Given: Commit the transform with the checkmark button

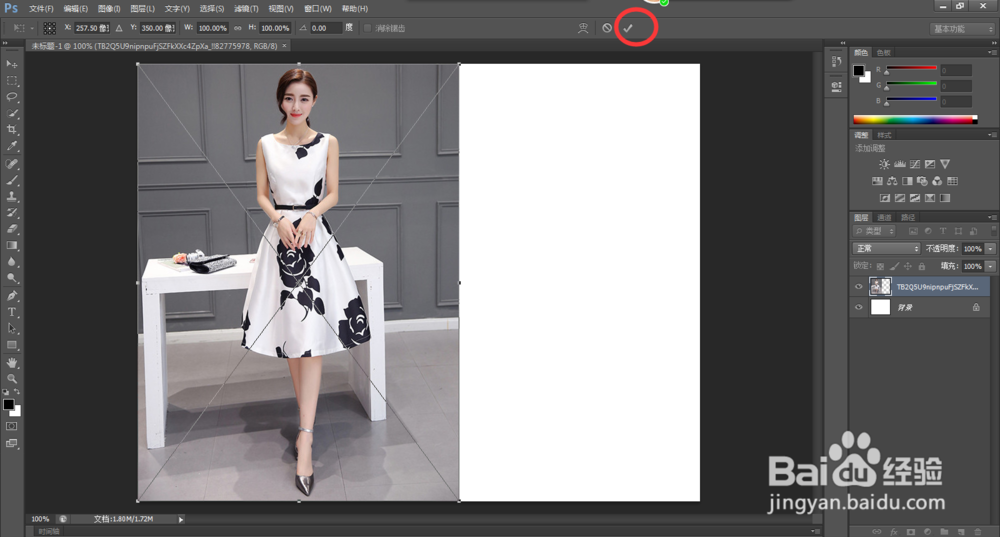Looking at the screenshot, I should [628, 28].
